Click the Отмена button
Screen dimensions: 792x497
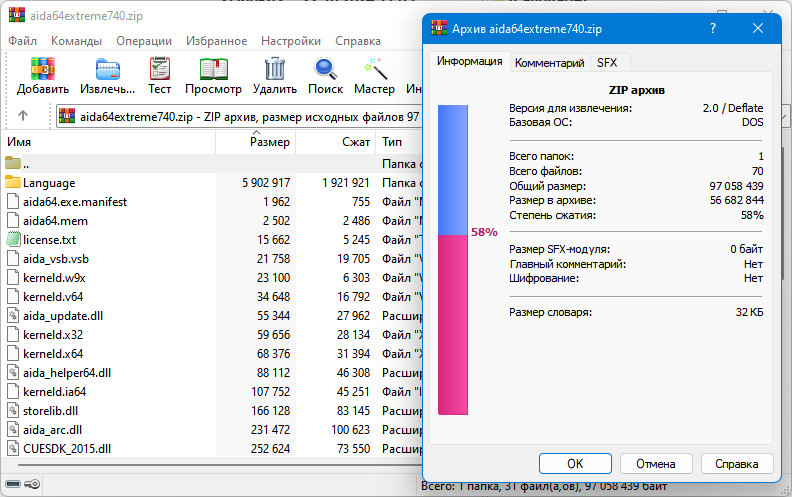(x=655, y=463)
